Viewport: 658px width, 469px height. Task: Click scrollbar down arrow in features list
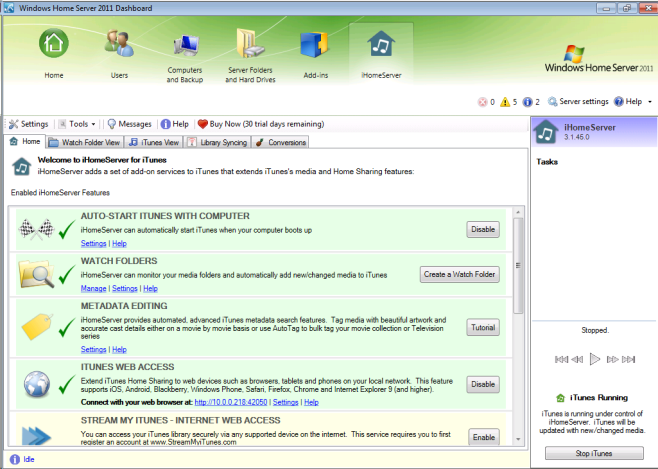518,439
